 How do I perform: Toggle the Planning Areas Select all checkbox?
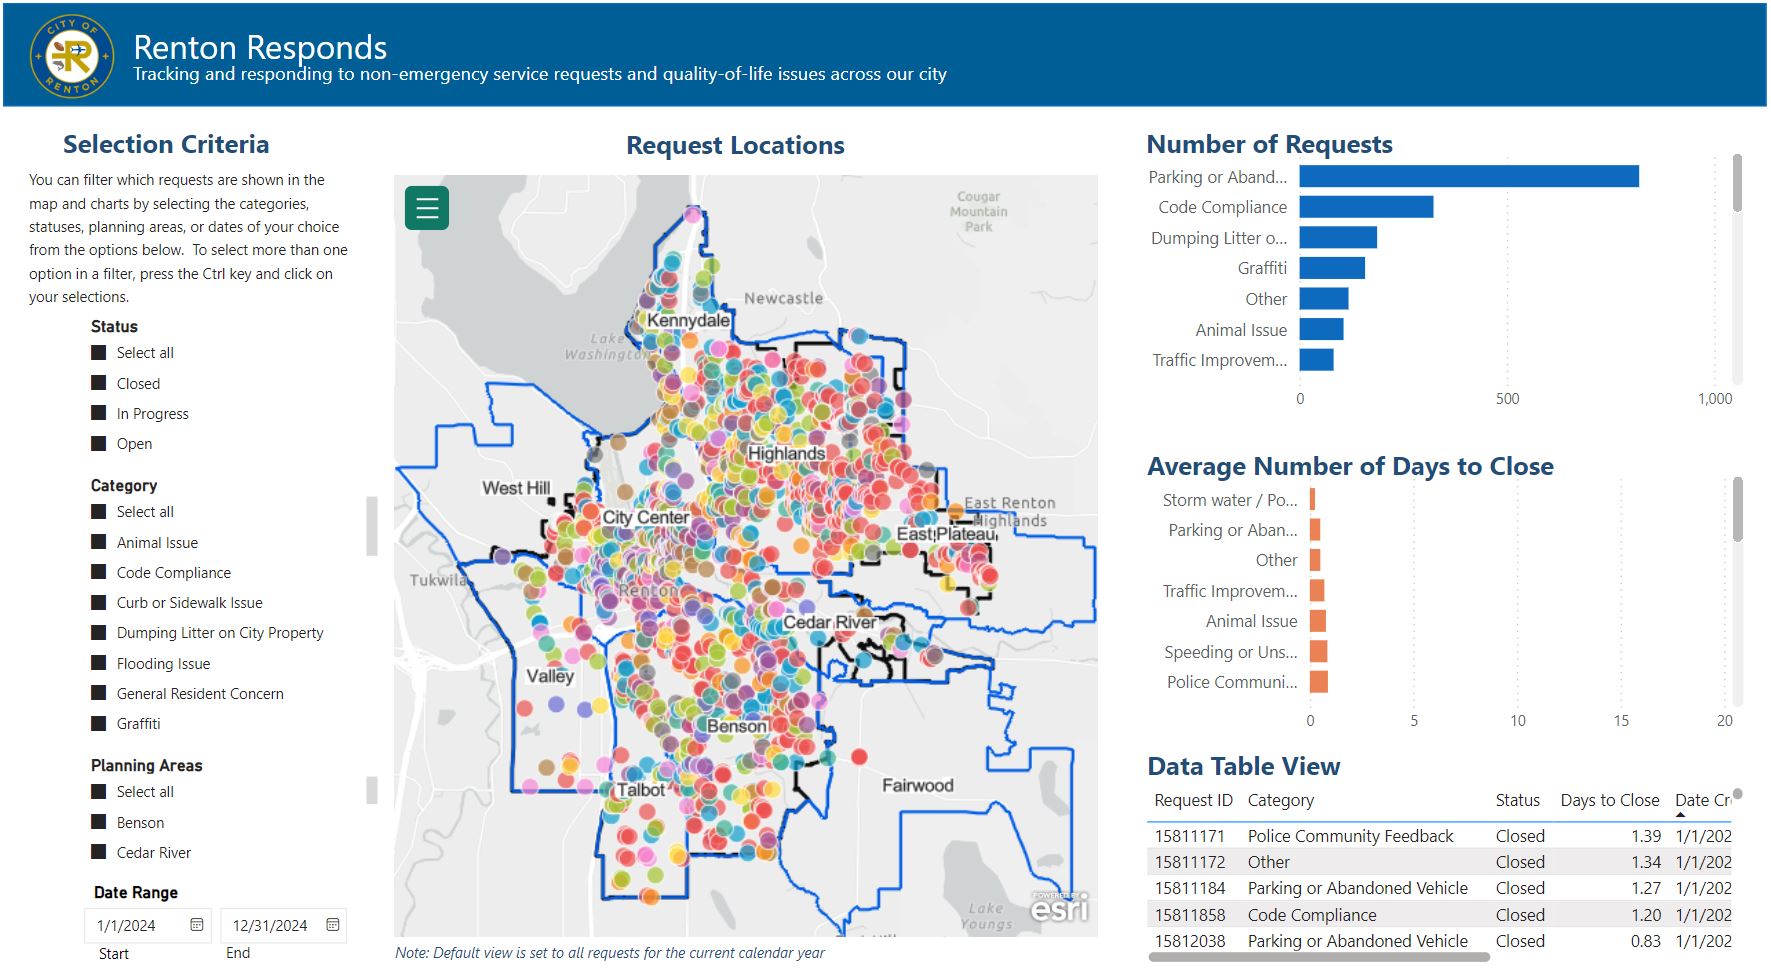[x=98, y=791]
